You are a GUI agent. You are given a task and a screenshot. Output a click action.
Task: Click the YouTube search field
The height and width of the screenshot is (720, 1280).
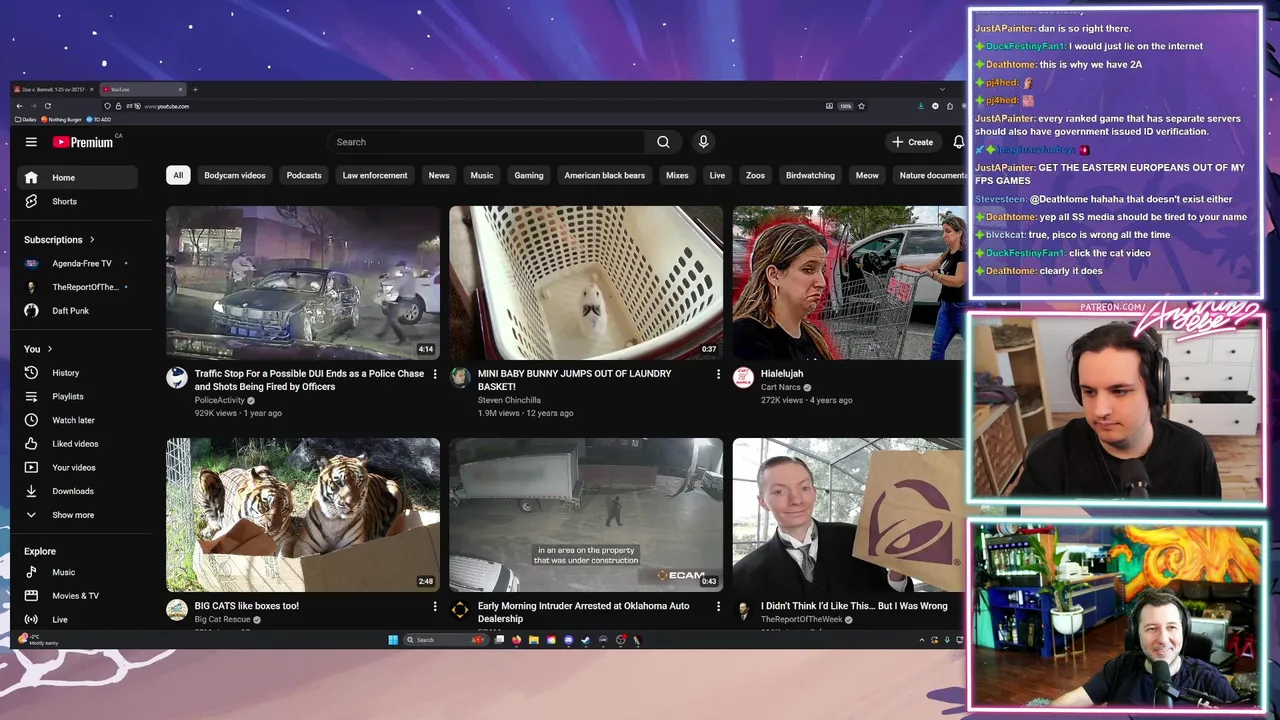click(487, 142)
